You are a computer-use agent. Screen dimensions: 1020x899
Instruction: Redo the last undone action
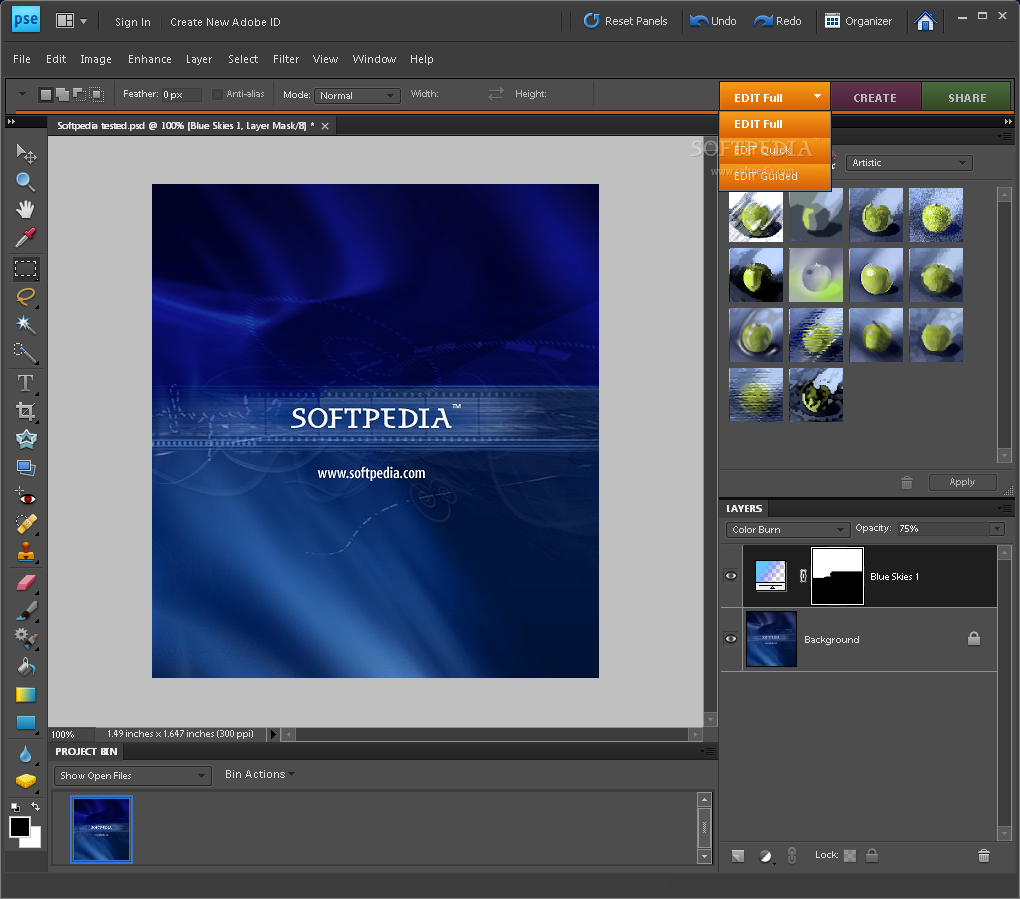tap(778, 21)
